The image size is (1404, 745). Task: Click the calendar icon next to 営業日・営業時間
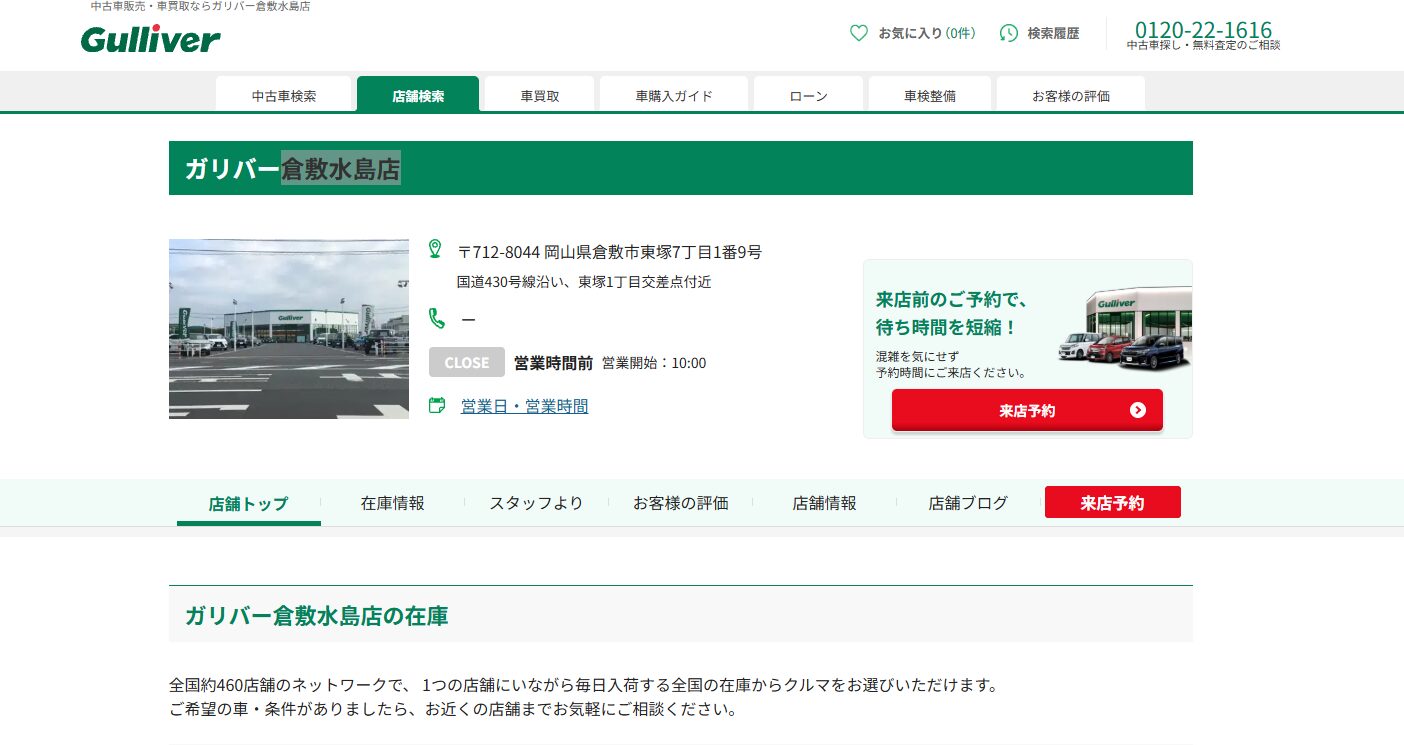[437, 405]
